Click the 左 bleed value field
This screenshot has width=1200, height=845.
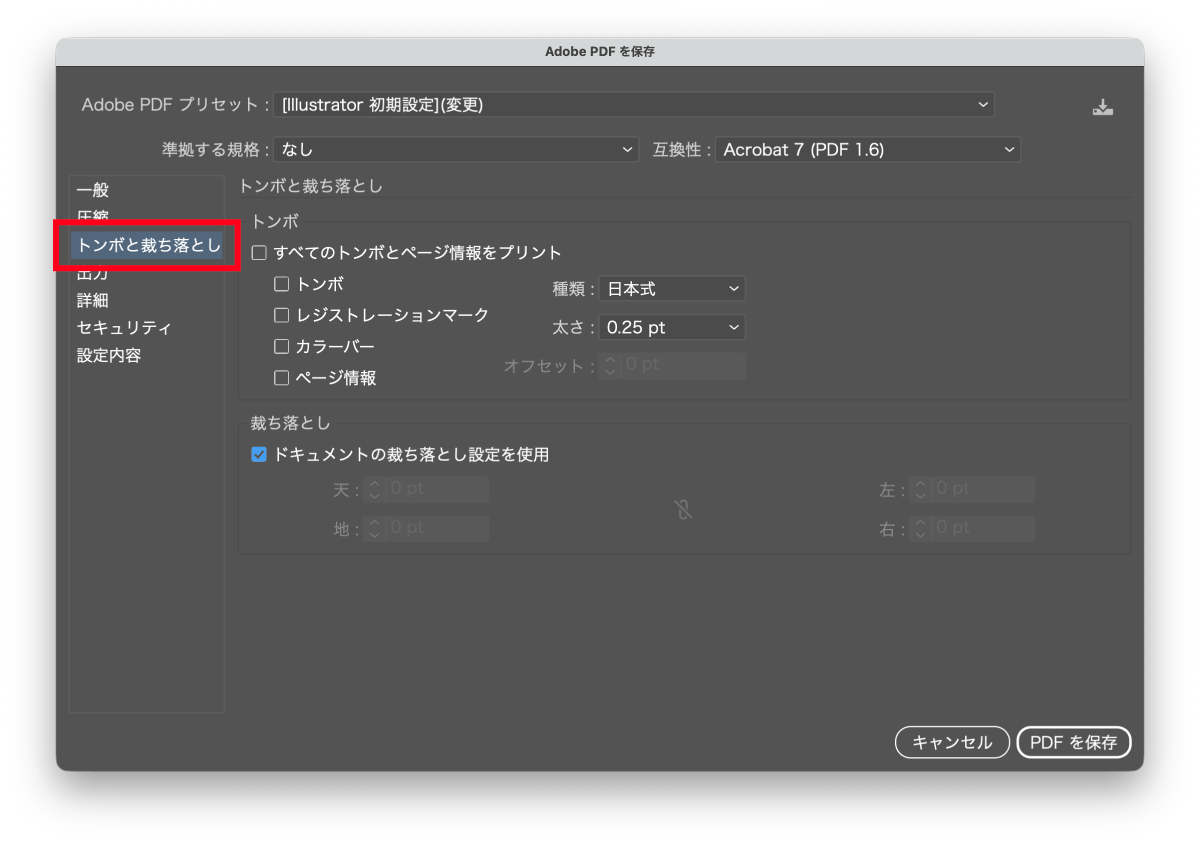pyautogui.click(x=984, y=490)
